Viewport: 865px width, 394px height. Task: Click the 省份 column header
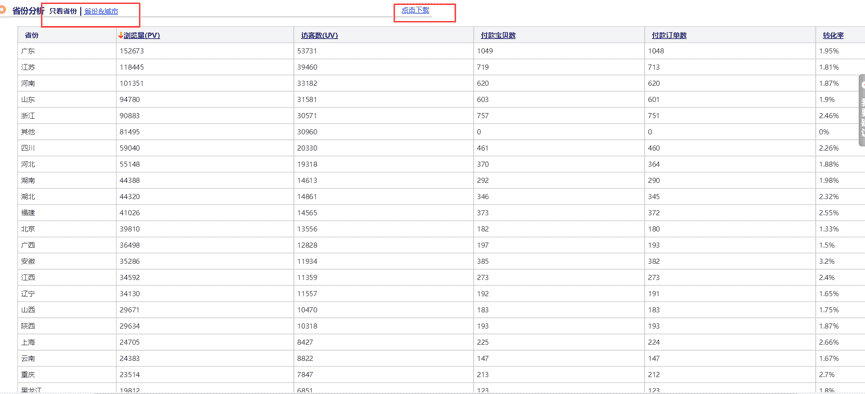click(x=32, y=35)
